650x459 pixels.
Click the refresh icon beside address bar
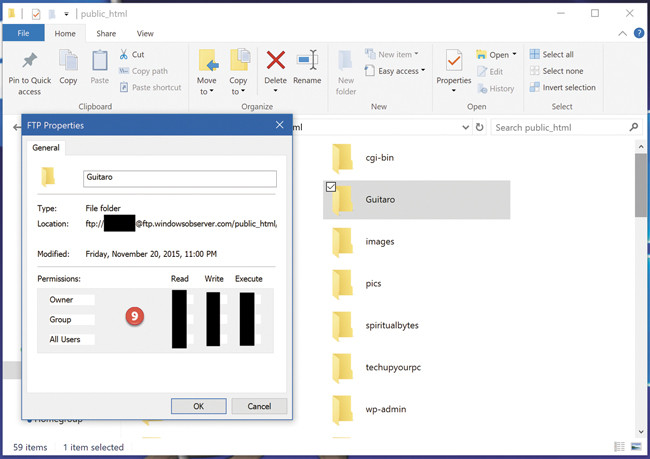(480, 128)
